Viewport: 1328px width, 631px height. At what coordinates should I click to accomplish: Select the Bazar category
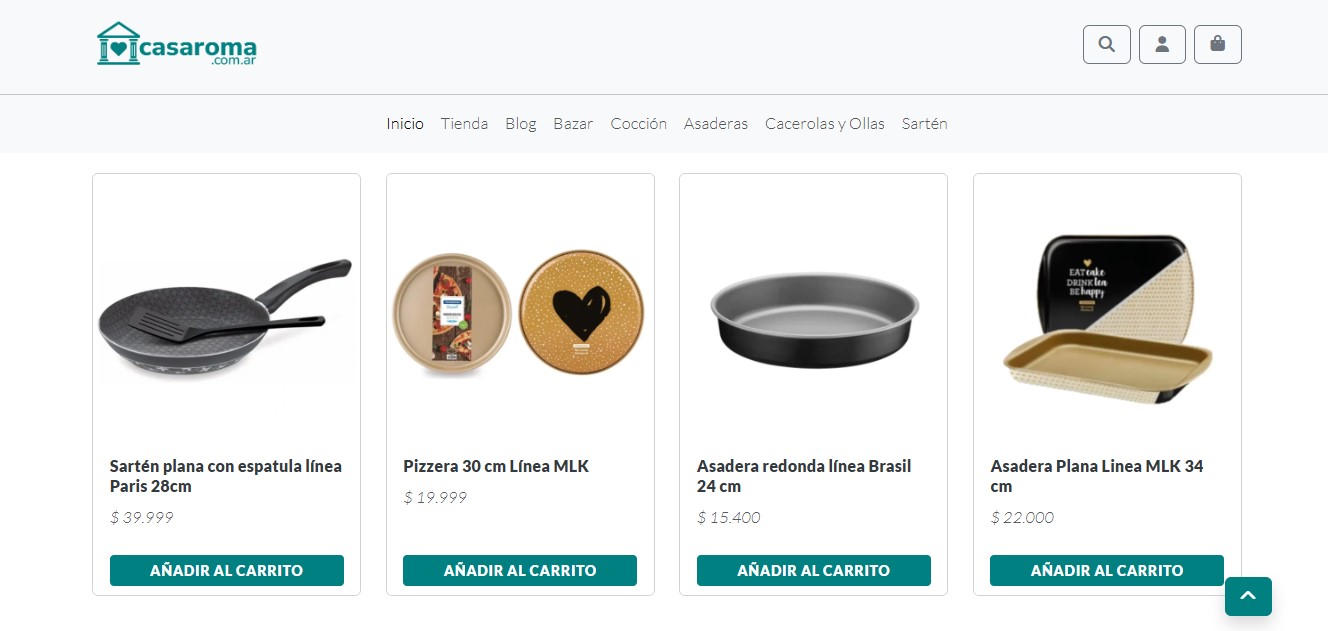573,124
